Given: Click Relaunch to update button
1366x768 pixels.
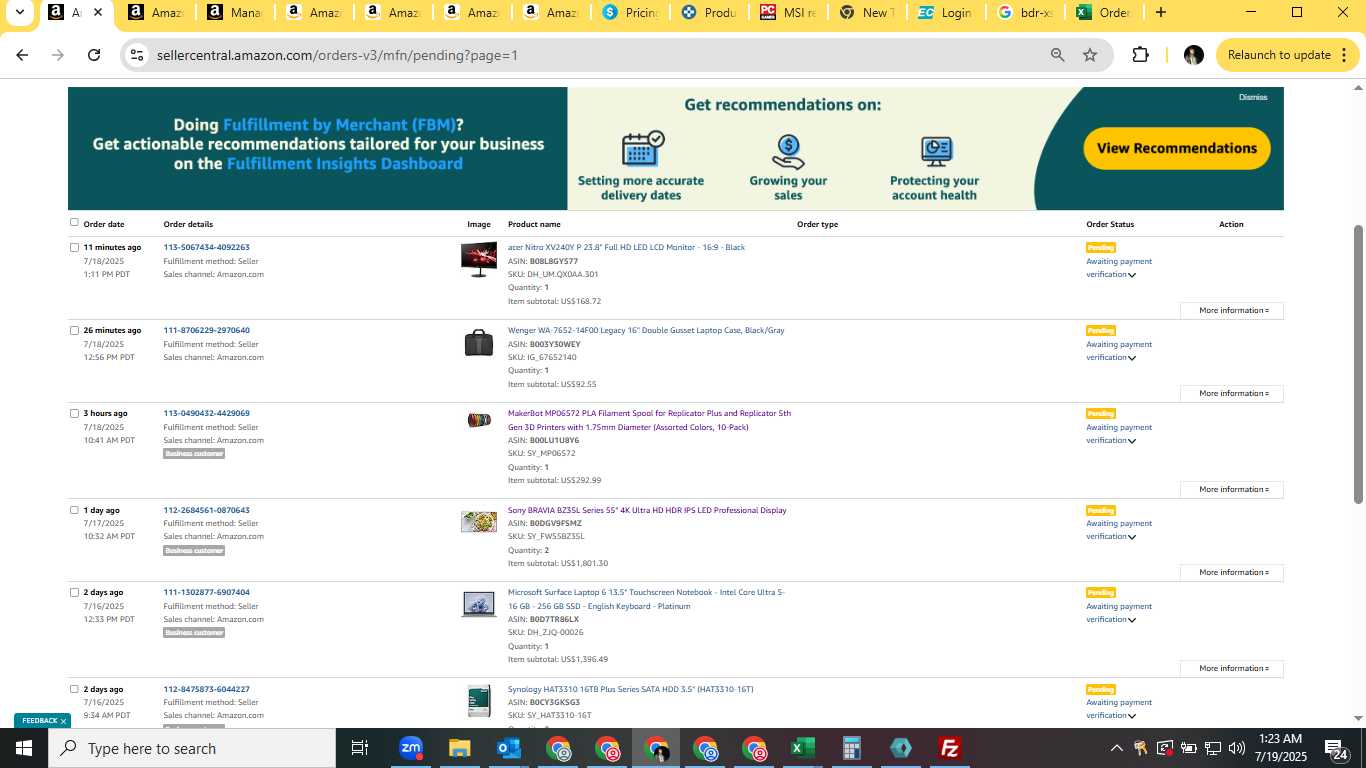Looking at the screenshot, I should click(x=1288, y=55).
